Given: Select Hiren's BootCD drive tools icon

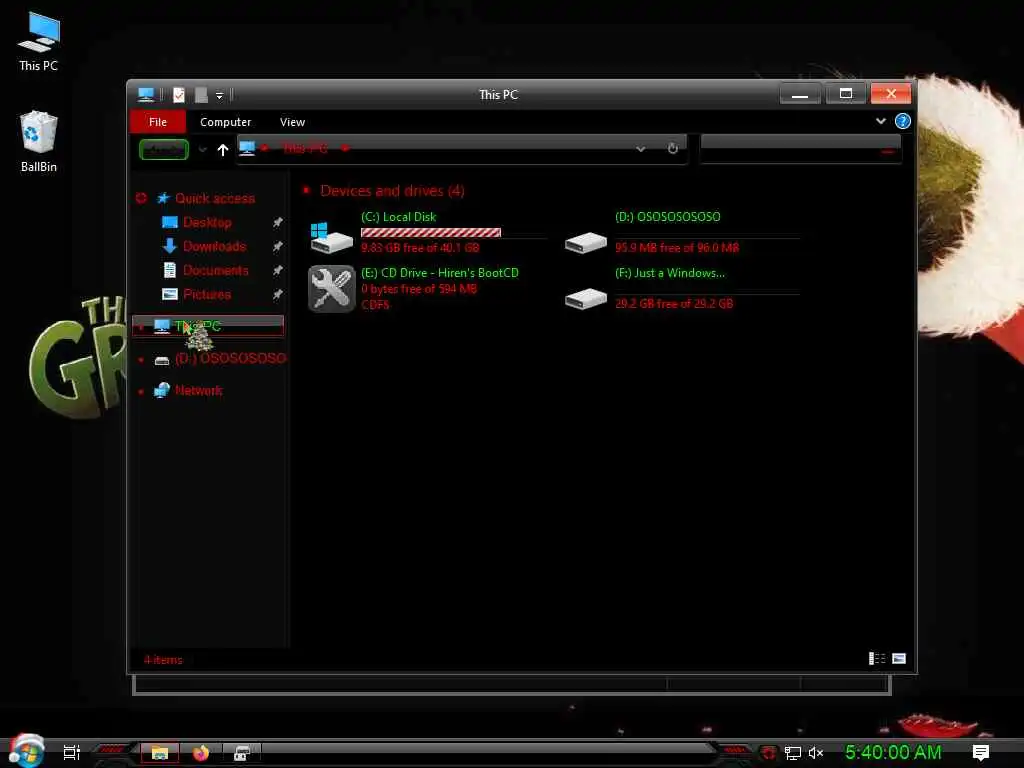Looking at the screenshot, I should pyautogui.click(x=331, y=289).
